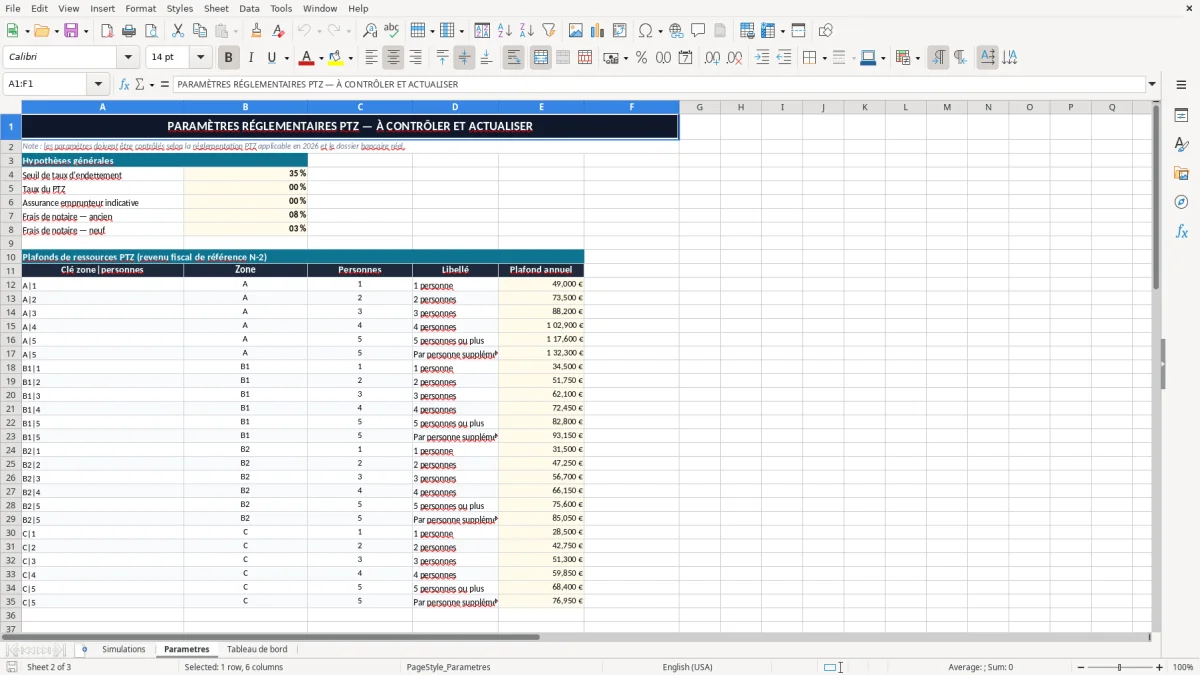Toggle Bold formatting

pyautogui.click(x=229, y=58)
